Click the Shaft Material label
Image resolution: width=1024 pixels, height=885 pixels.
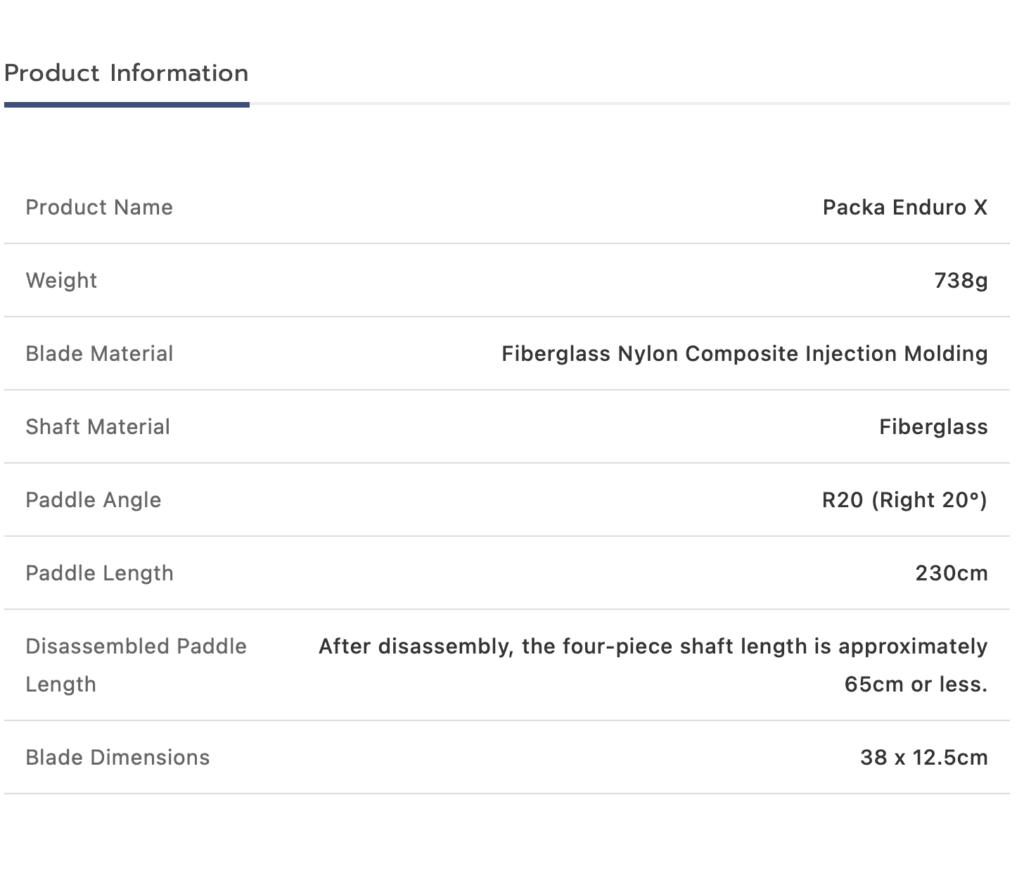(x=98, y=426)
